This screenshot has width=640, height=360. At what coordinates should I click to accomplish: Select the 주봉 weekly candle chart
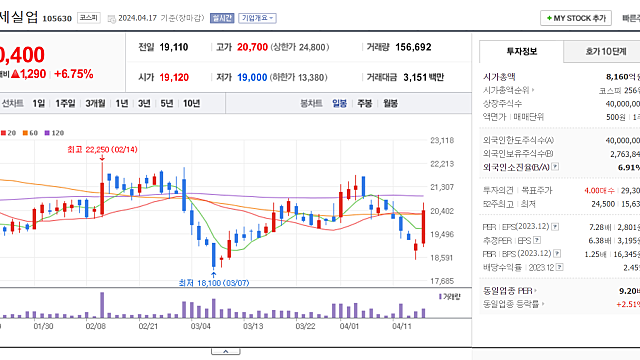pyautogui.click(x=365, y=104)
